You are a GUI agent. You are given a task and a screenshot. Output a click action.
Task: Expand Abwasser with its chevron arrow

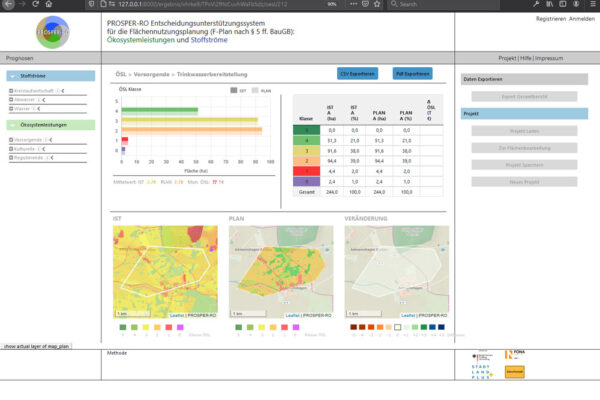click(x=44, y=100)
